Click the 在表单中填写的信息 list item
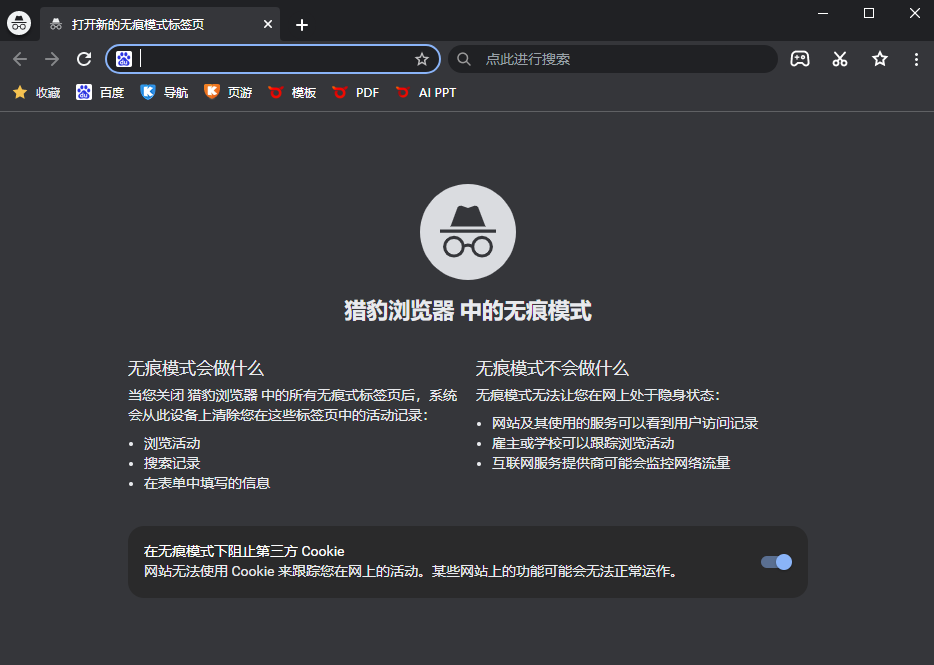Screen dimensions: 934x665 (x=207, y=483)
